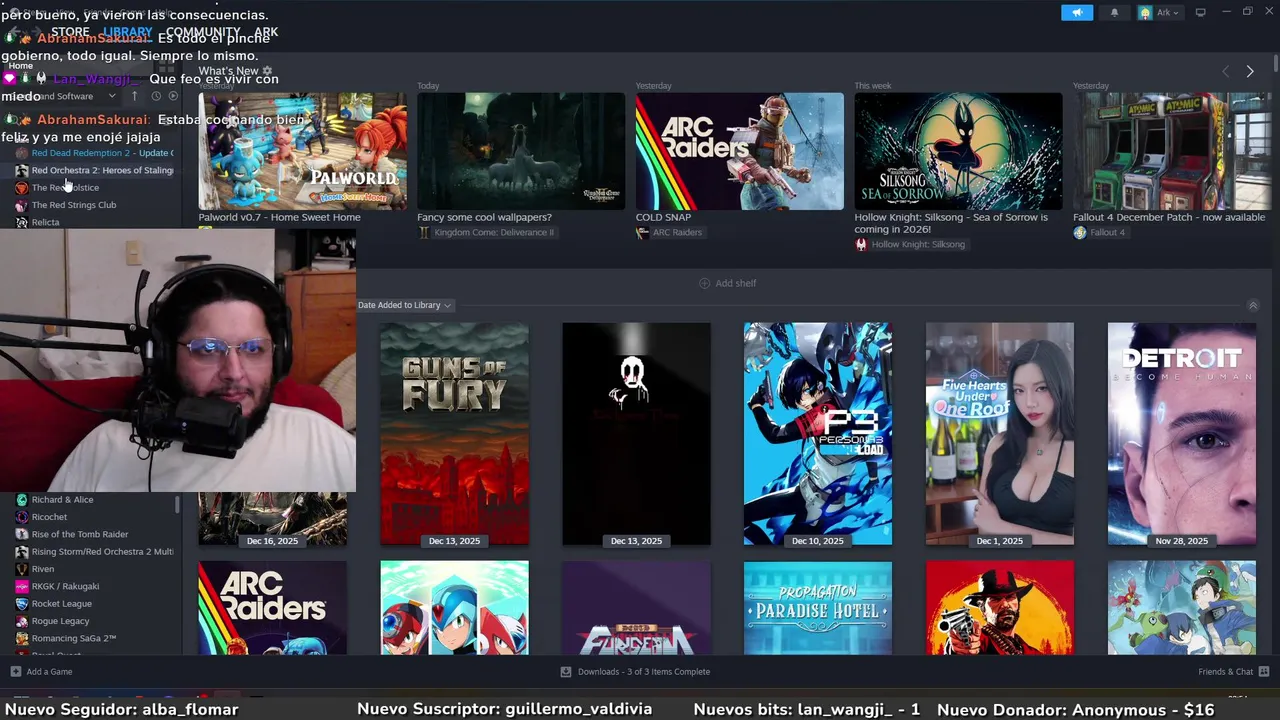This screenshot has height=720, width=1280.
Task: Open the announcements megaphone button
Action: click(x=1077, y=13)
